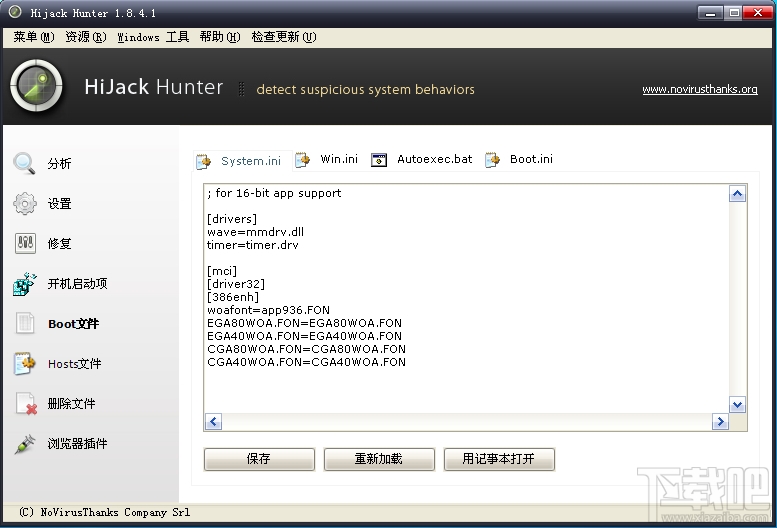Click the Autoexec.bat window icon
Image resolution: width=777 pixels, height=528 pixels.
coord(379,159)
